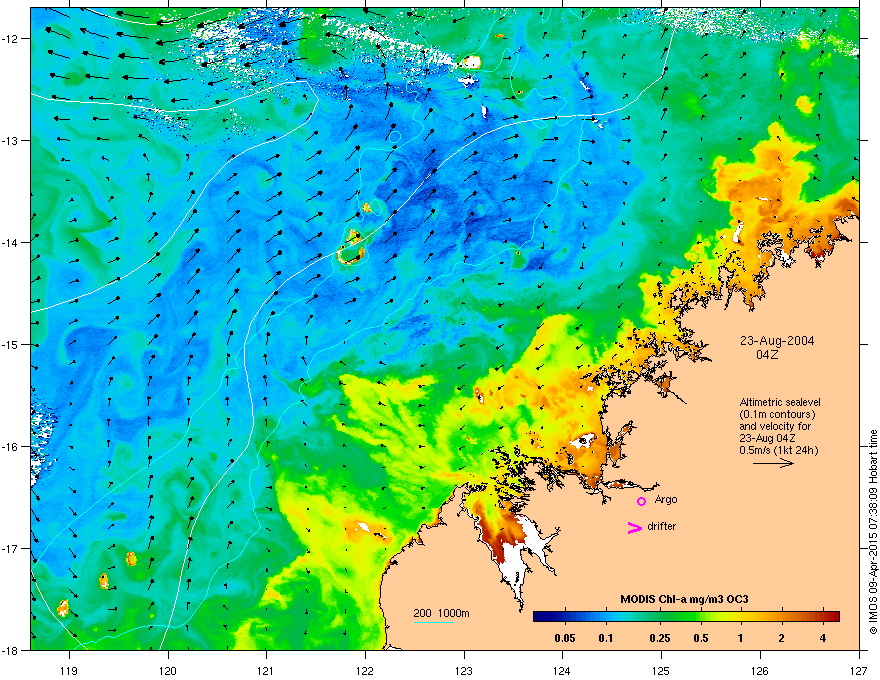The image size is (880, 680).
Task: Click the '04Z' time label under the date
Action: tap(767, 355)
